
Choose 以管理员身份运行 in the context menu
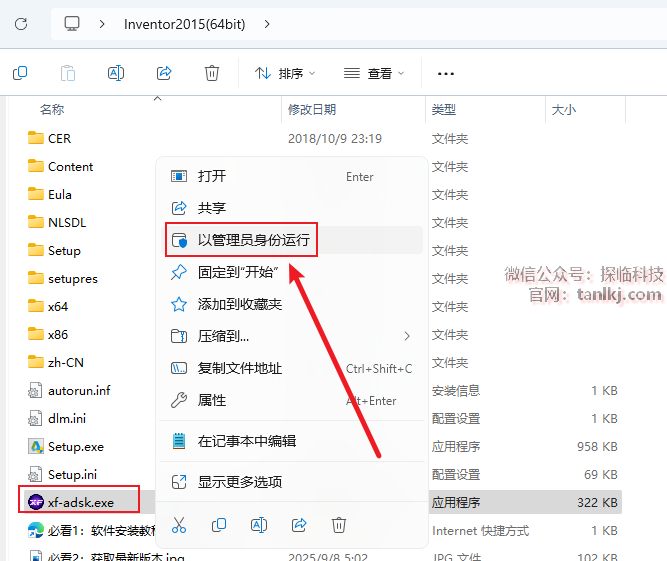(291, 240)
